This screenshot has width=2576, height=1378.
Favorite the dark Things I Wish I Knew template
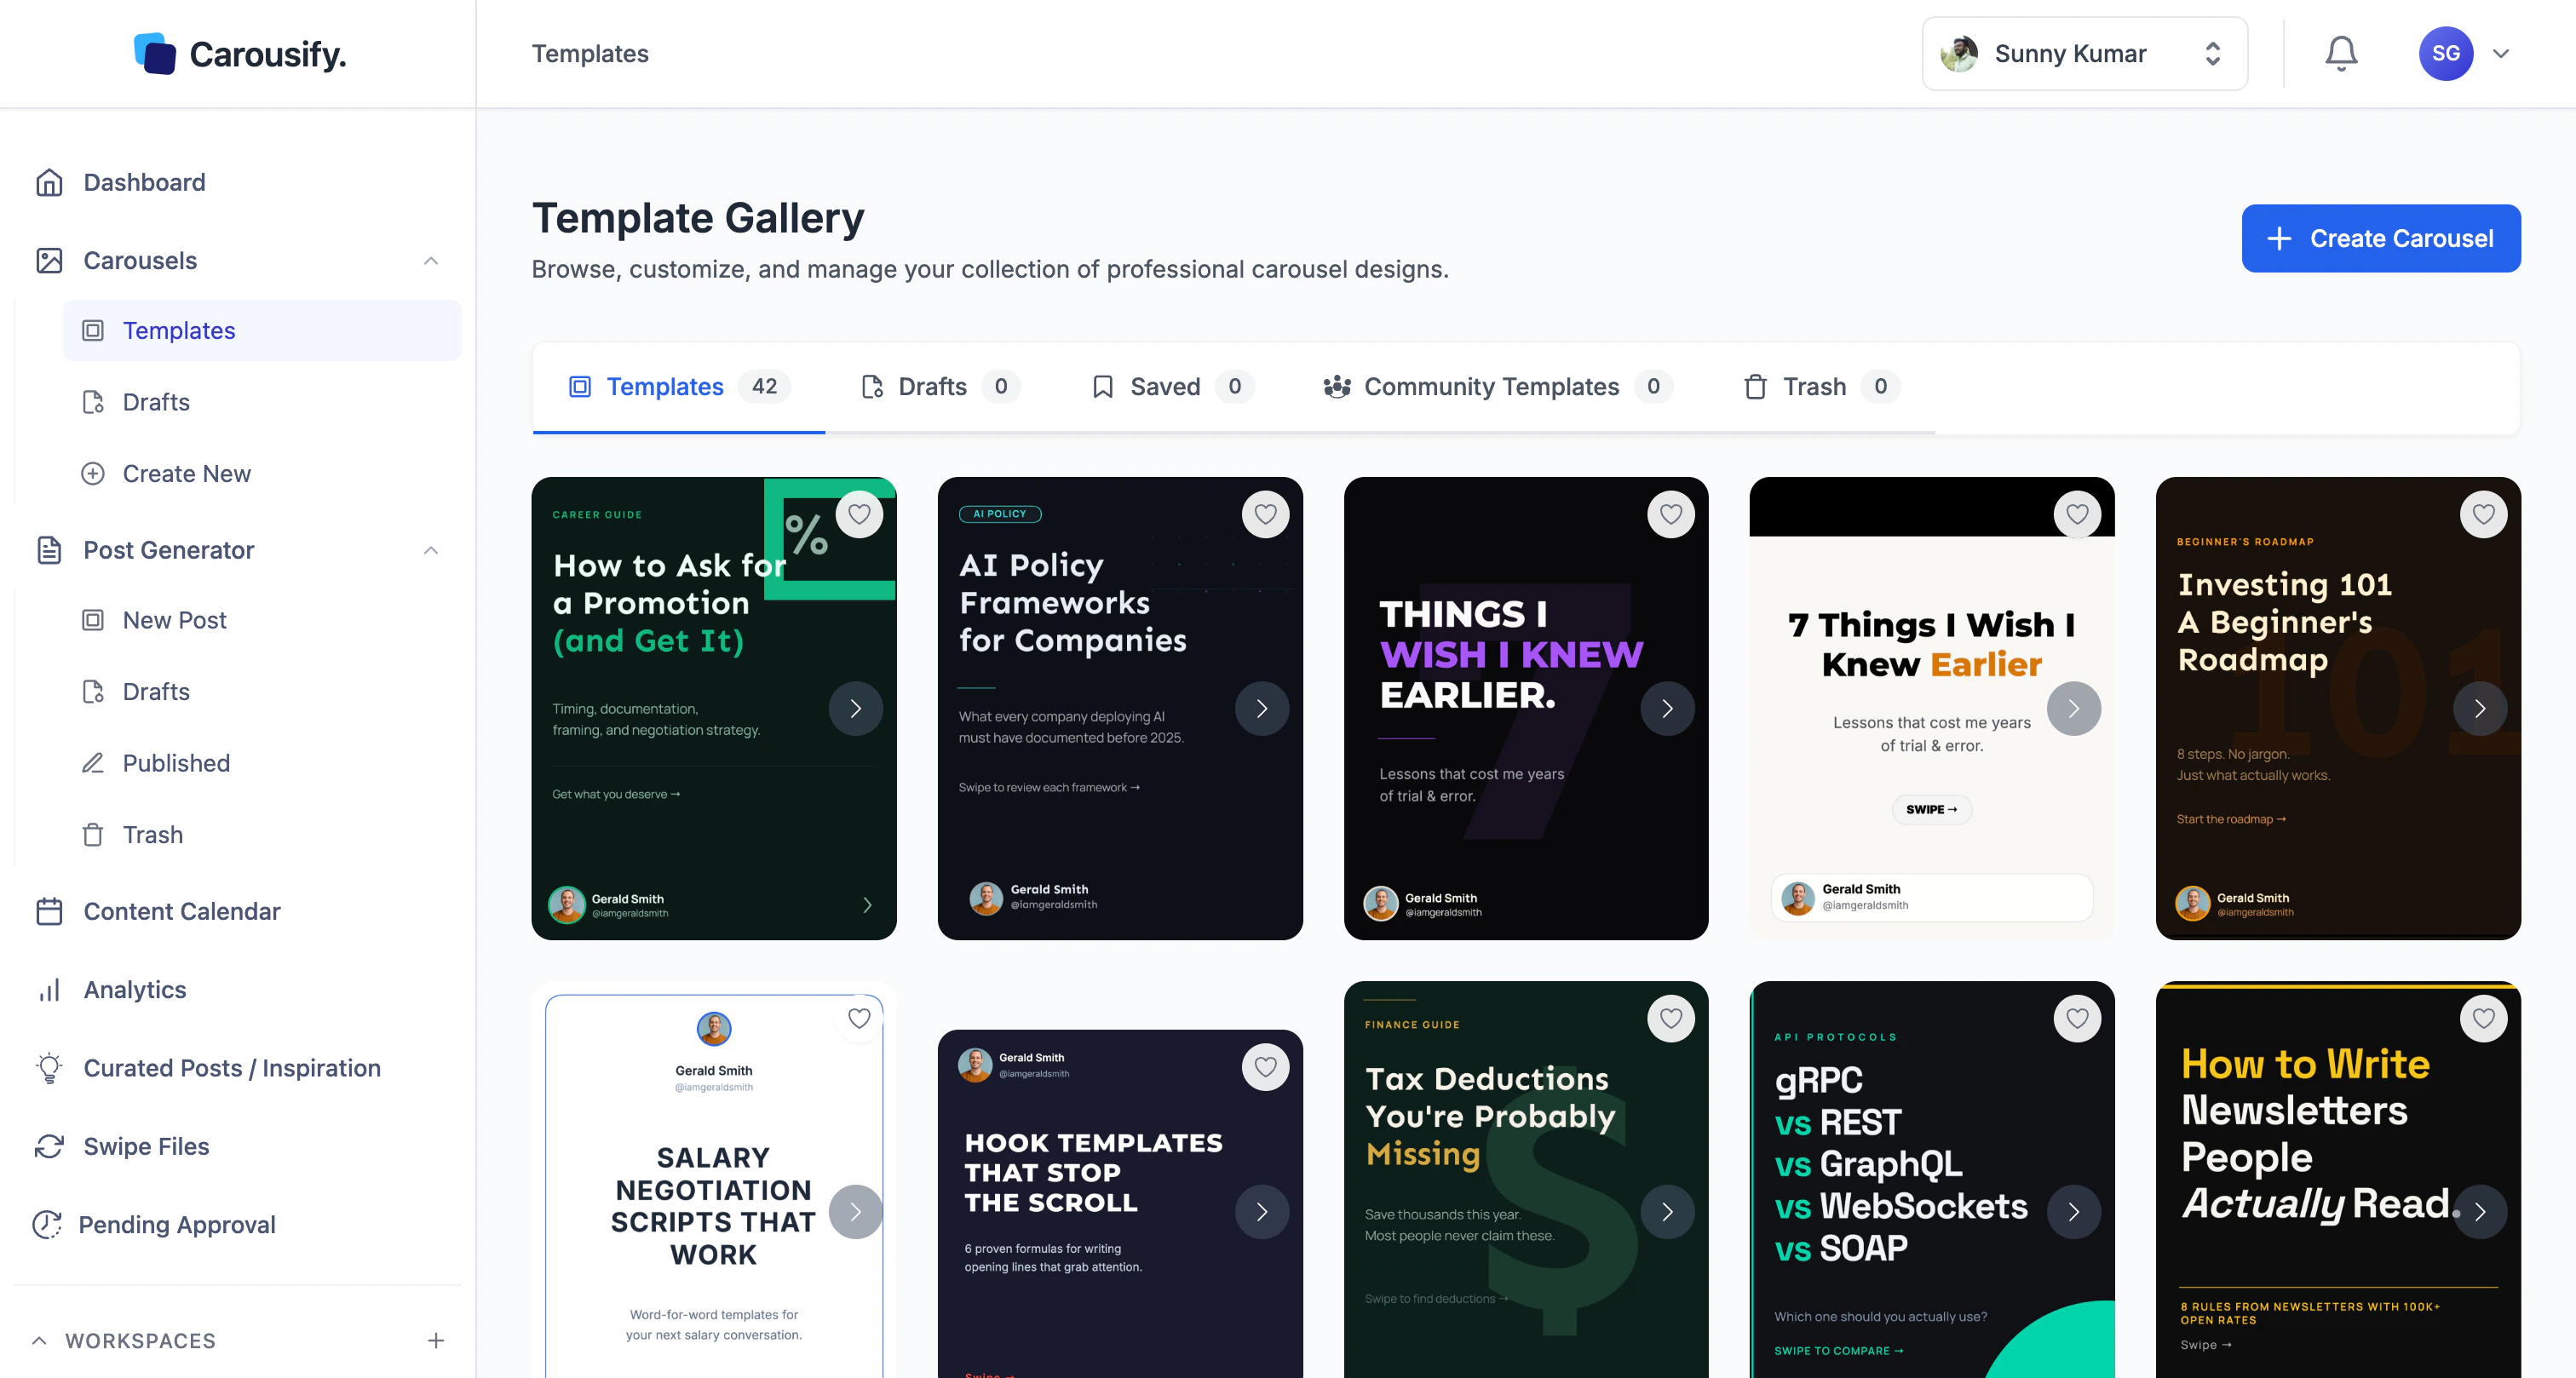(x=1671, y=514)
